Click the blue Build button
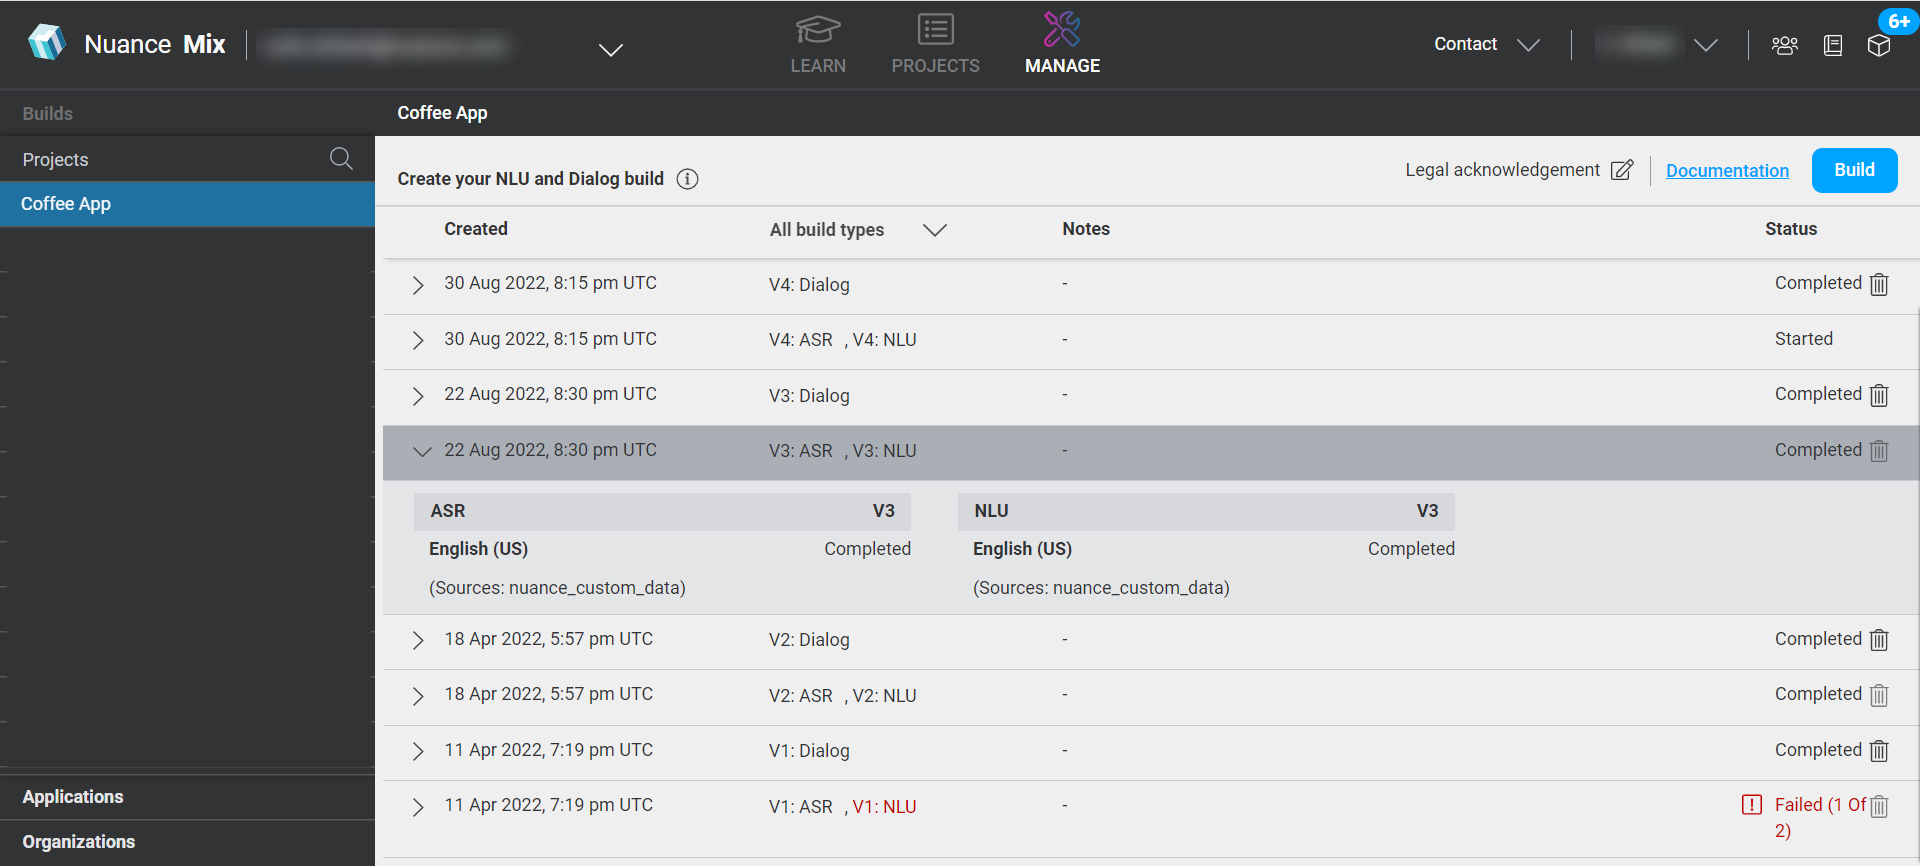This screenshot has height=866, width=1920. pyautogui.click(x=1853, y=170)
